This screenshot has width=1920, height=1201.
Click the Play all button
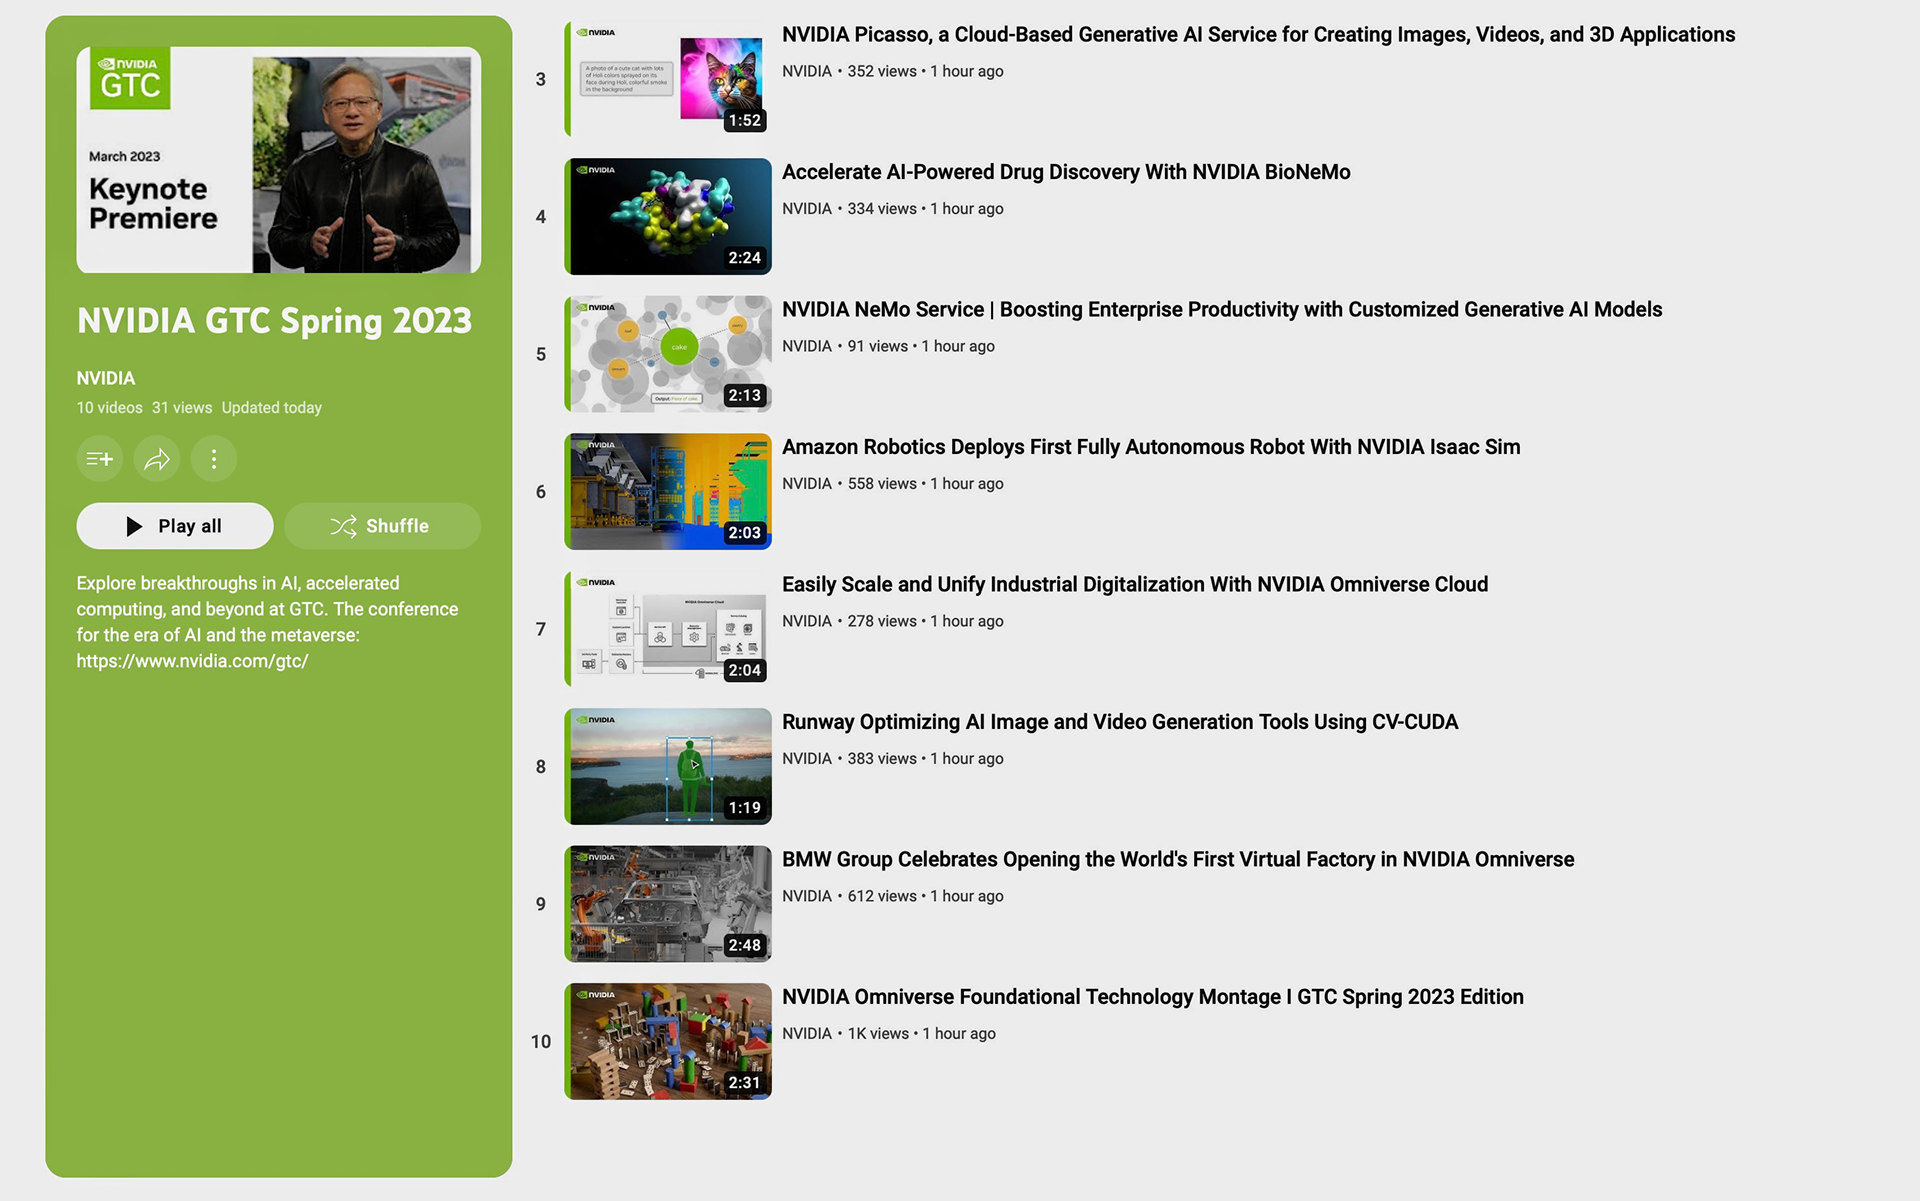coord(175,526)
